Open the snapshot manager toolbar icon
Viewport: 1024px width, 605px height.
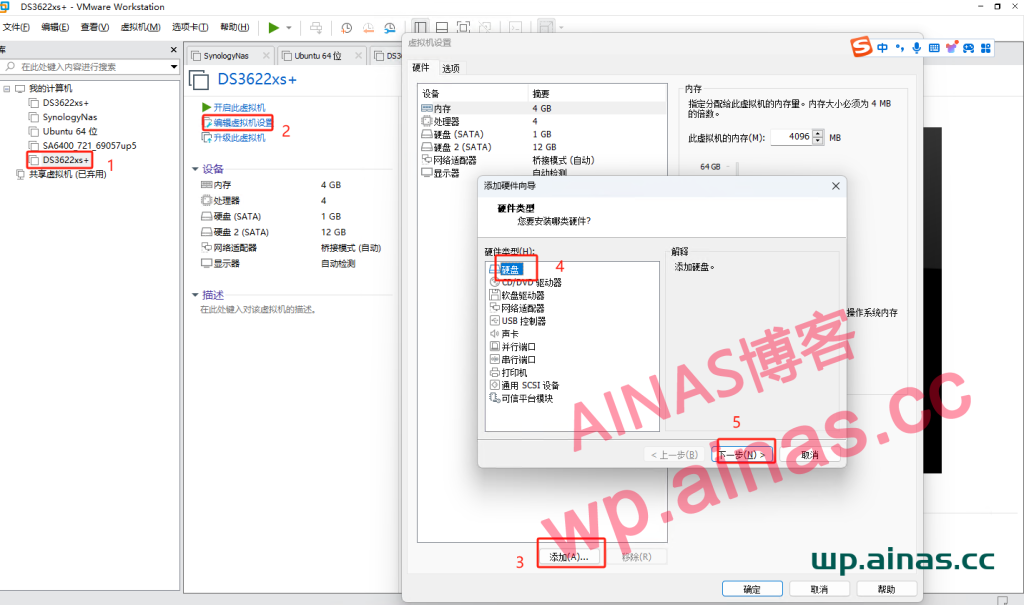(390, 27)
